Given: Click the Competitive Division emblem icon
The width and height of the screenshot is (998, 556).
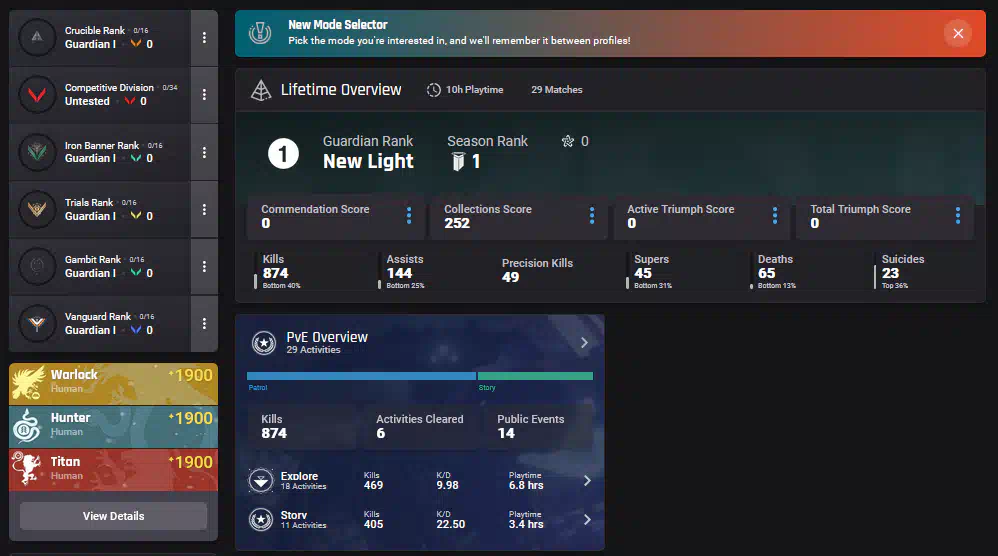Looking at the screenshot, I should (x=37, y=95).
